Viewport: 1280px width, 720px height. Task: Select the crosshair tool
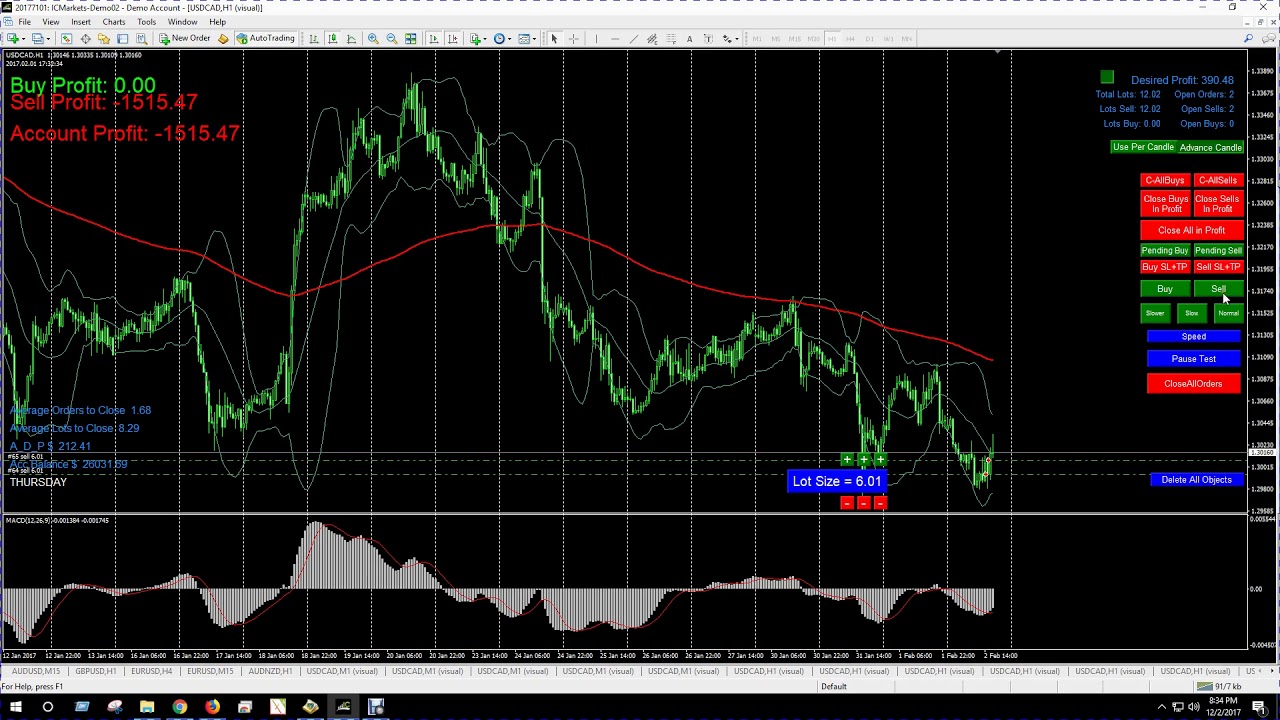pyautogui.click(x=573, y=38)
